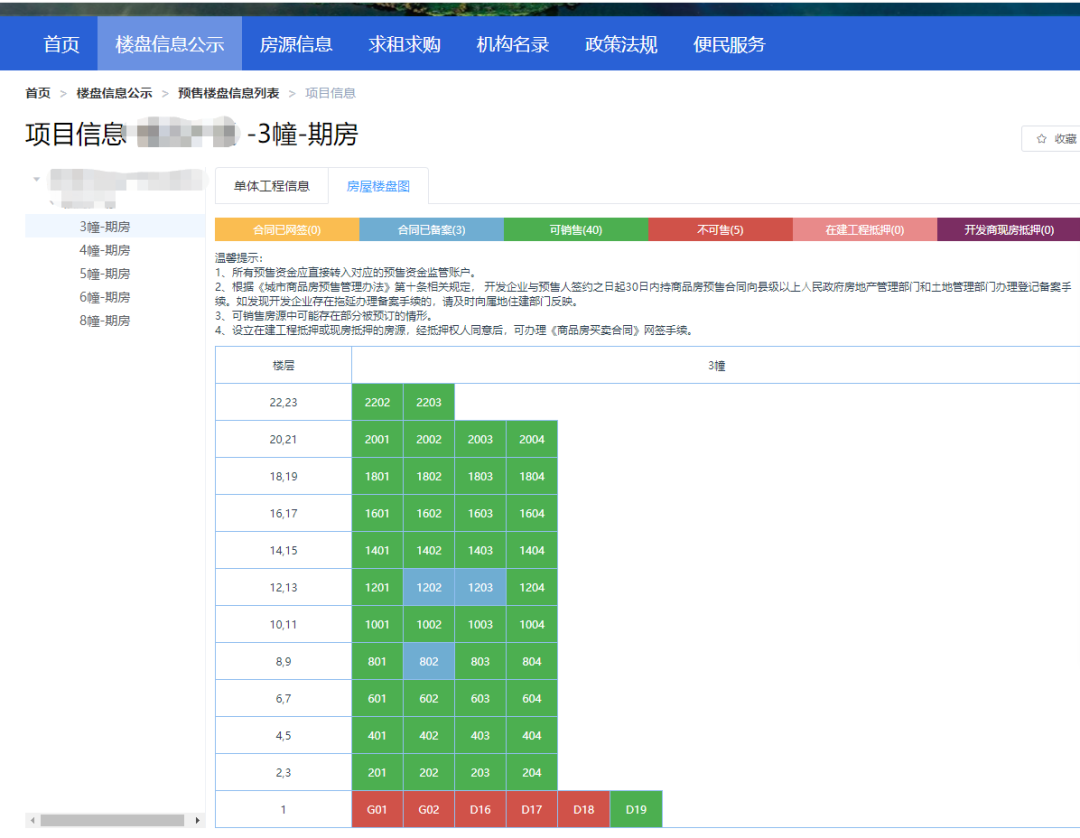Select 5幢-期房 in tree

pyautogui.click(x=105, y=273)
